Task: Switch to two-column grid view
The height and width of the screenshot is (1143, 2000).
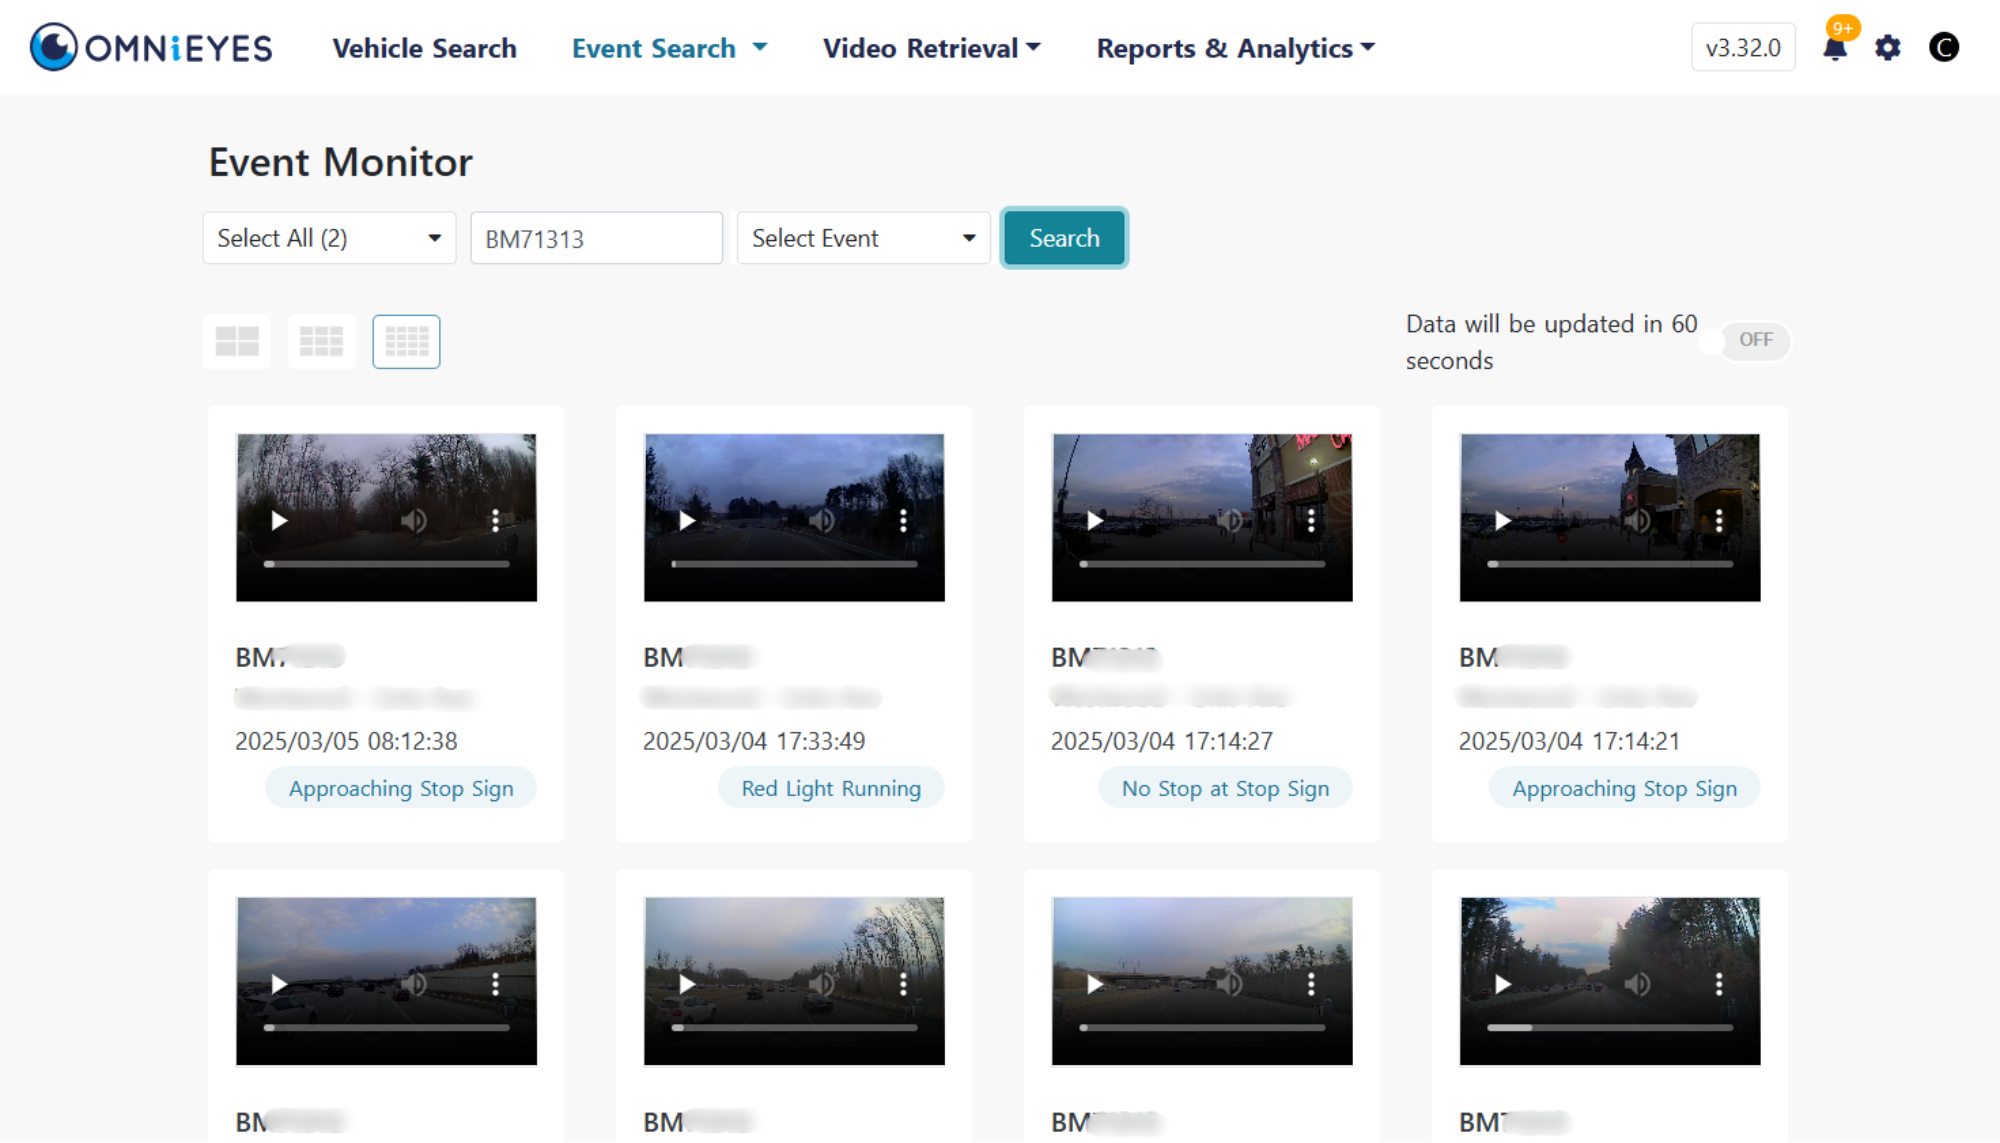Action: pyautogui.click(x=237, y=342)
